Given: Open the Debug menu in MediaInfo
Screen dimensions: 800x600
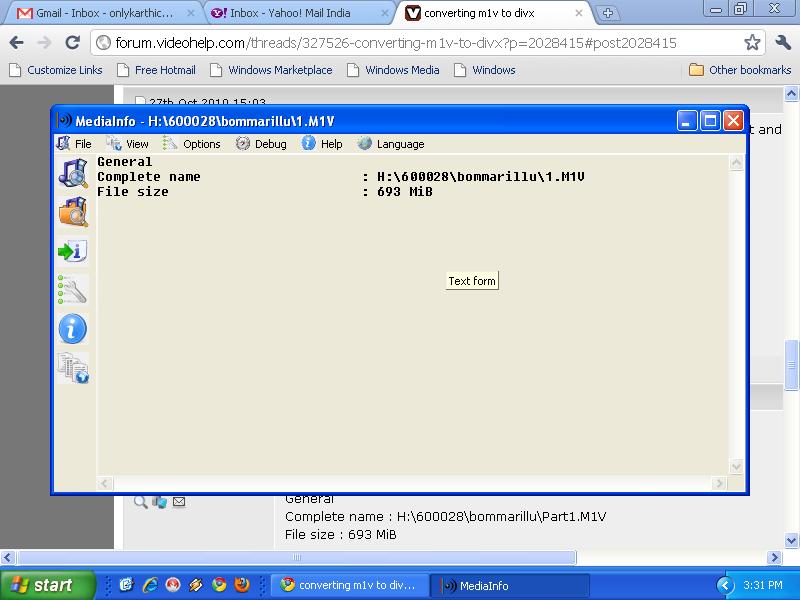Looking at the screenshot, I should tap(261, 144).
